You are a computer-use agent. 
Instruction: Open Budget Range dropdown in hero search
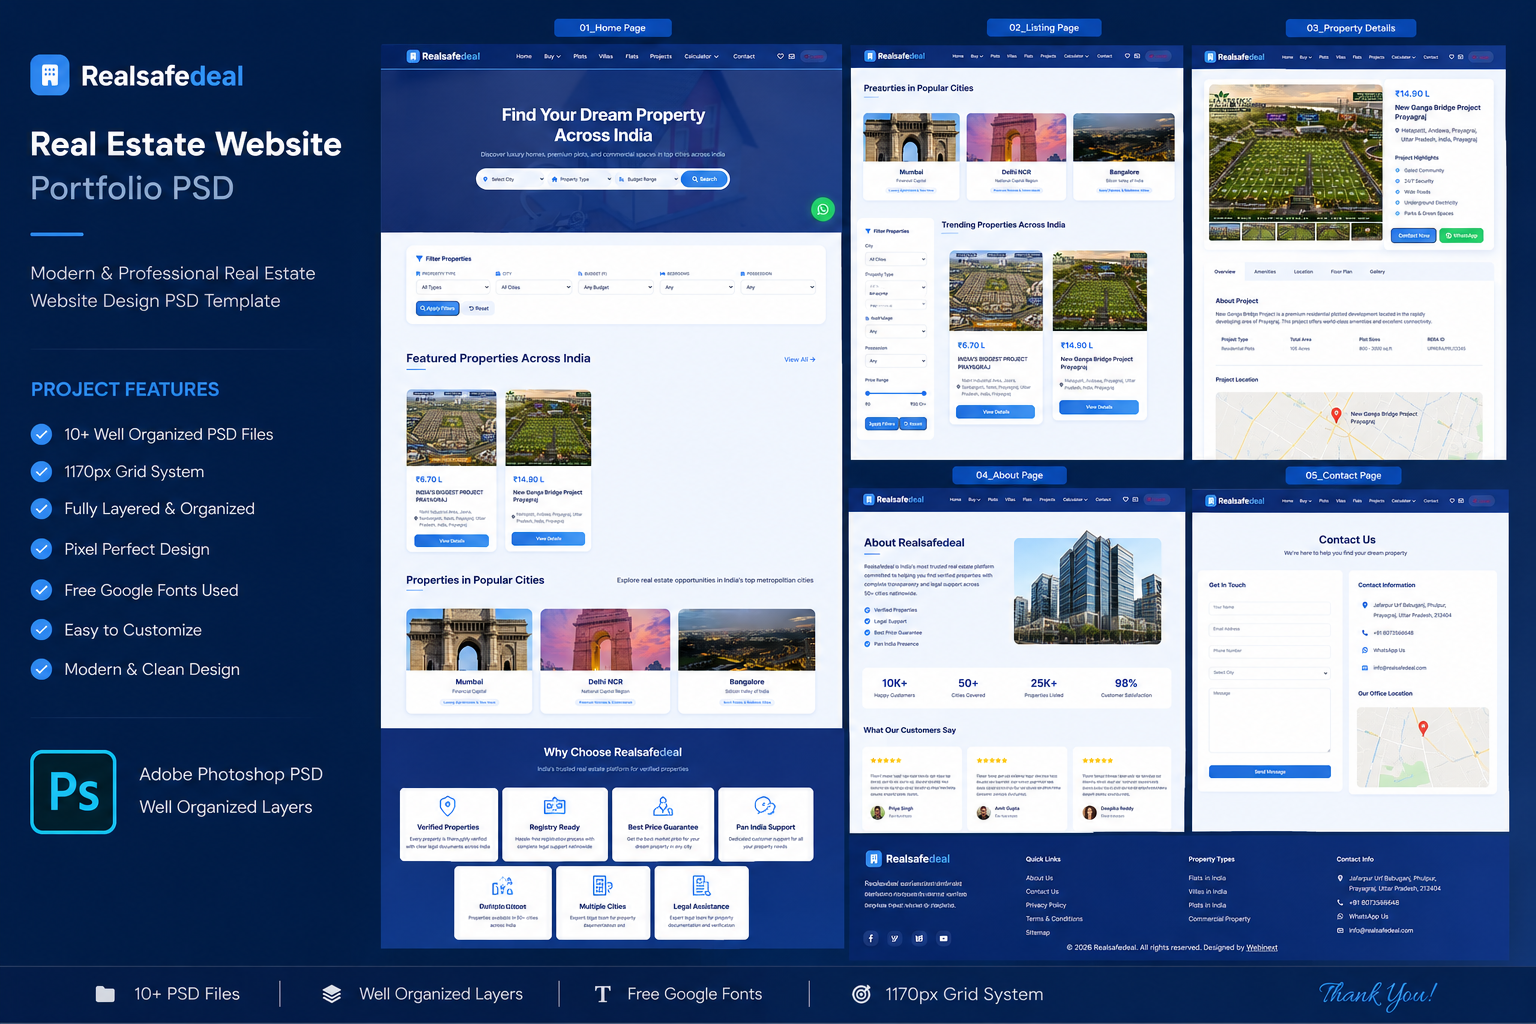(x=648, y=179)
